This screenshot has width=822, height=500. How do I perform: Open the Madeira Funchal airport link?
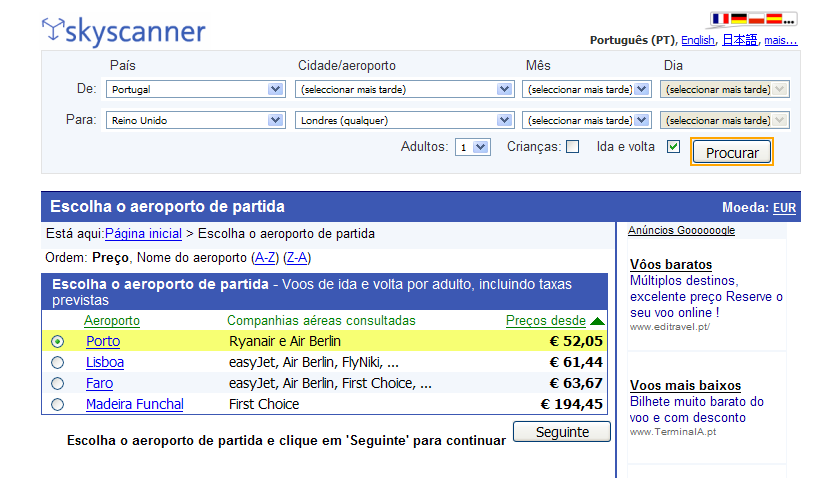135,405
